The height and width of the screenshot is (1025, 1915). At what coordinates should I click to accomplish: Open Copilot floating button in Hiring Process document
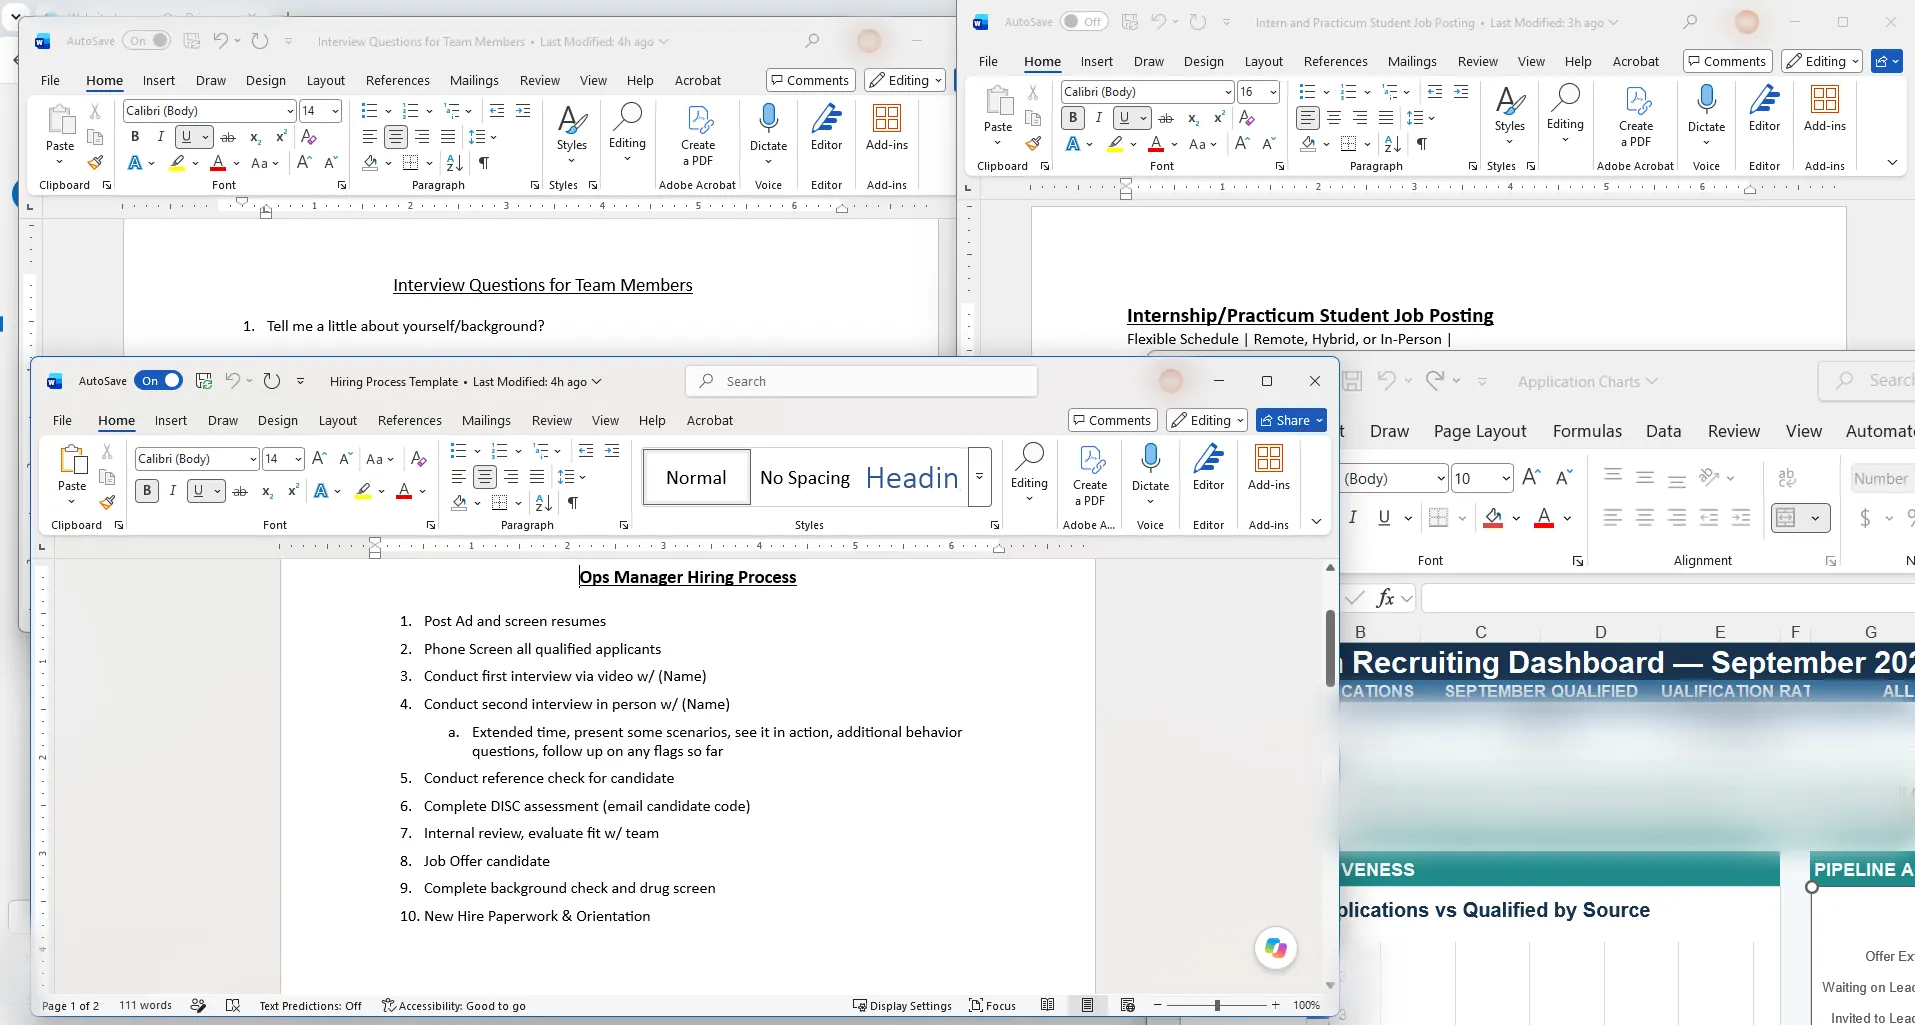(x=1276, y=947)
